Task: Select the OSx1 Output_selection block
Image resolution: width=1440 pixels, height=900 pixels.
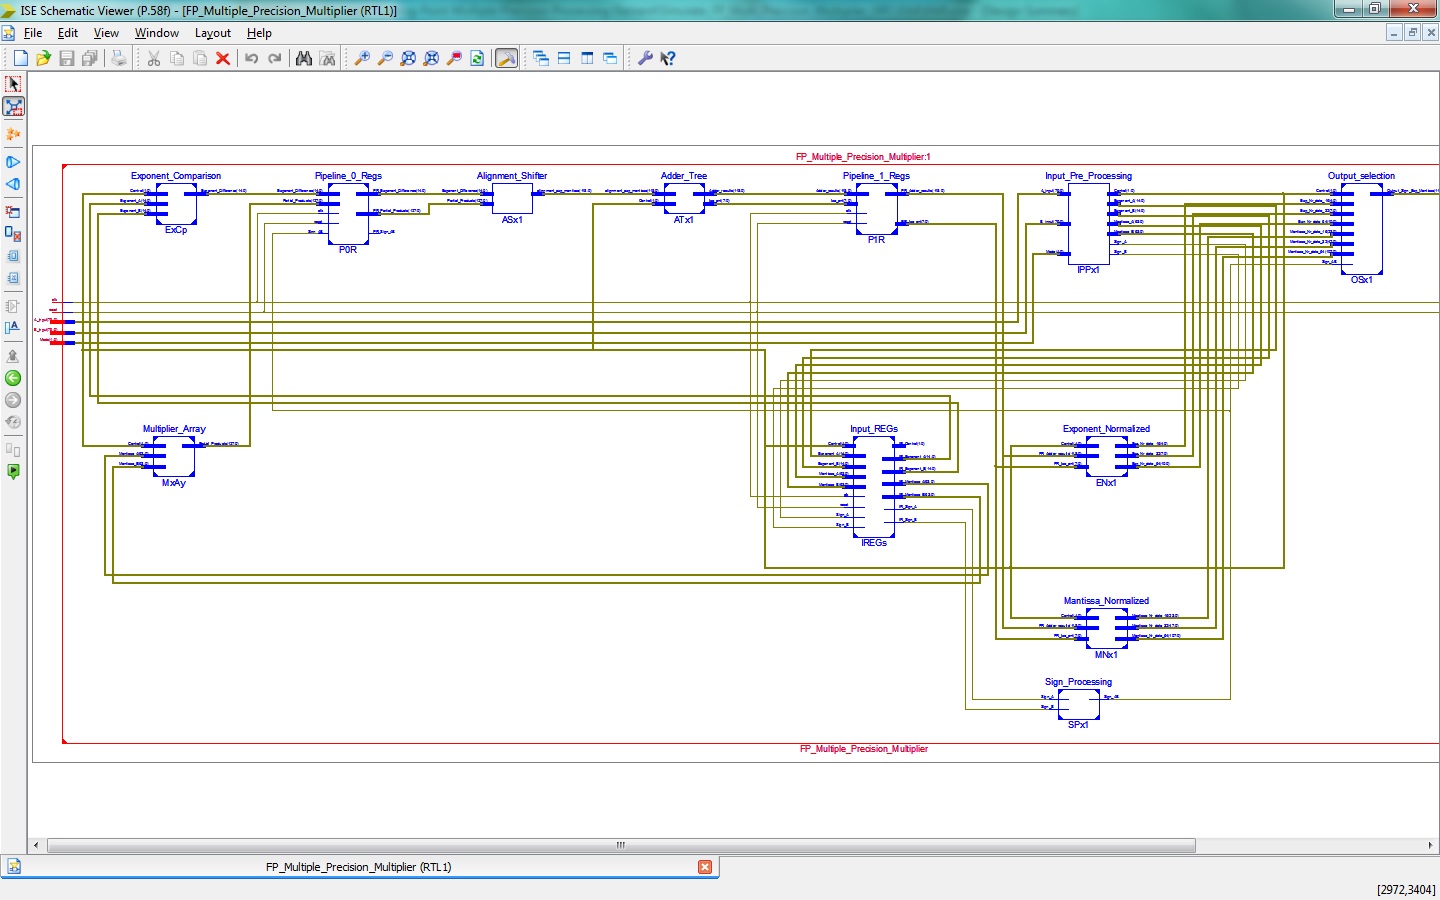Action: pos(1362,229)
